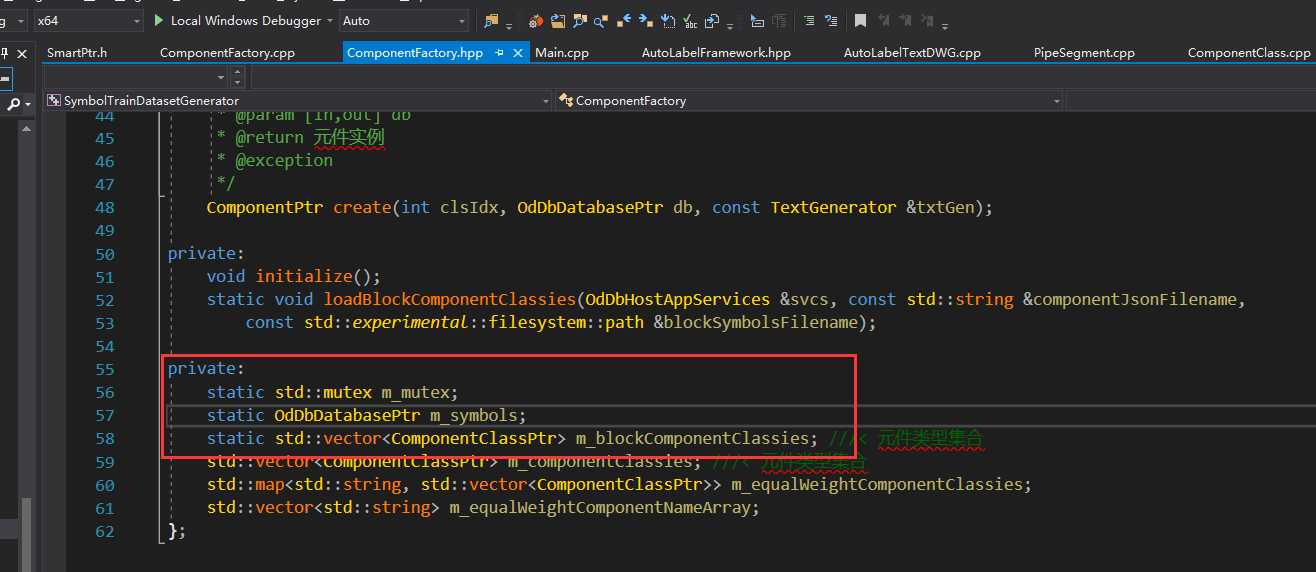Click the create function name on line 48
This screenshot has width=1316, height=572.
[363, 207]
